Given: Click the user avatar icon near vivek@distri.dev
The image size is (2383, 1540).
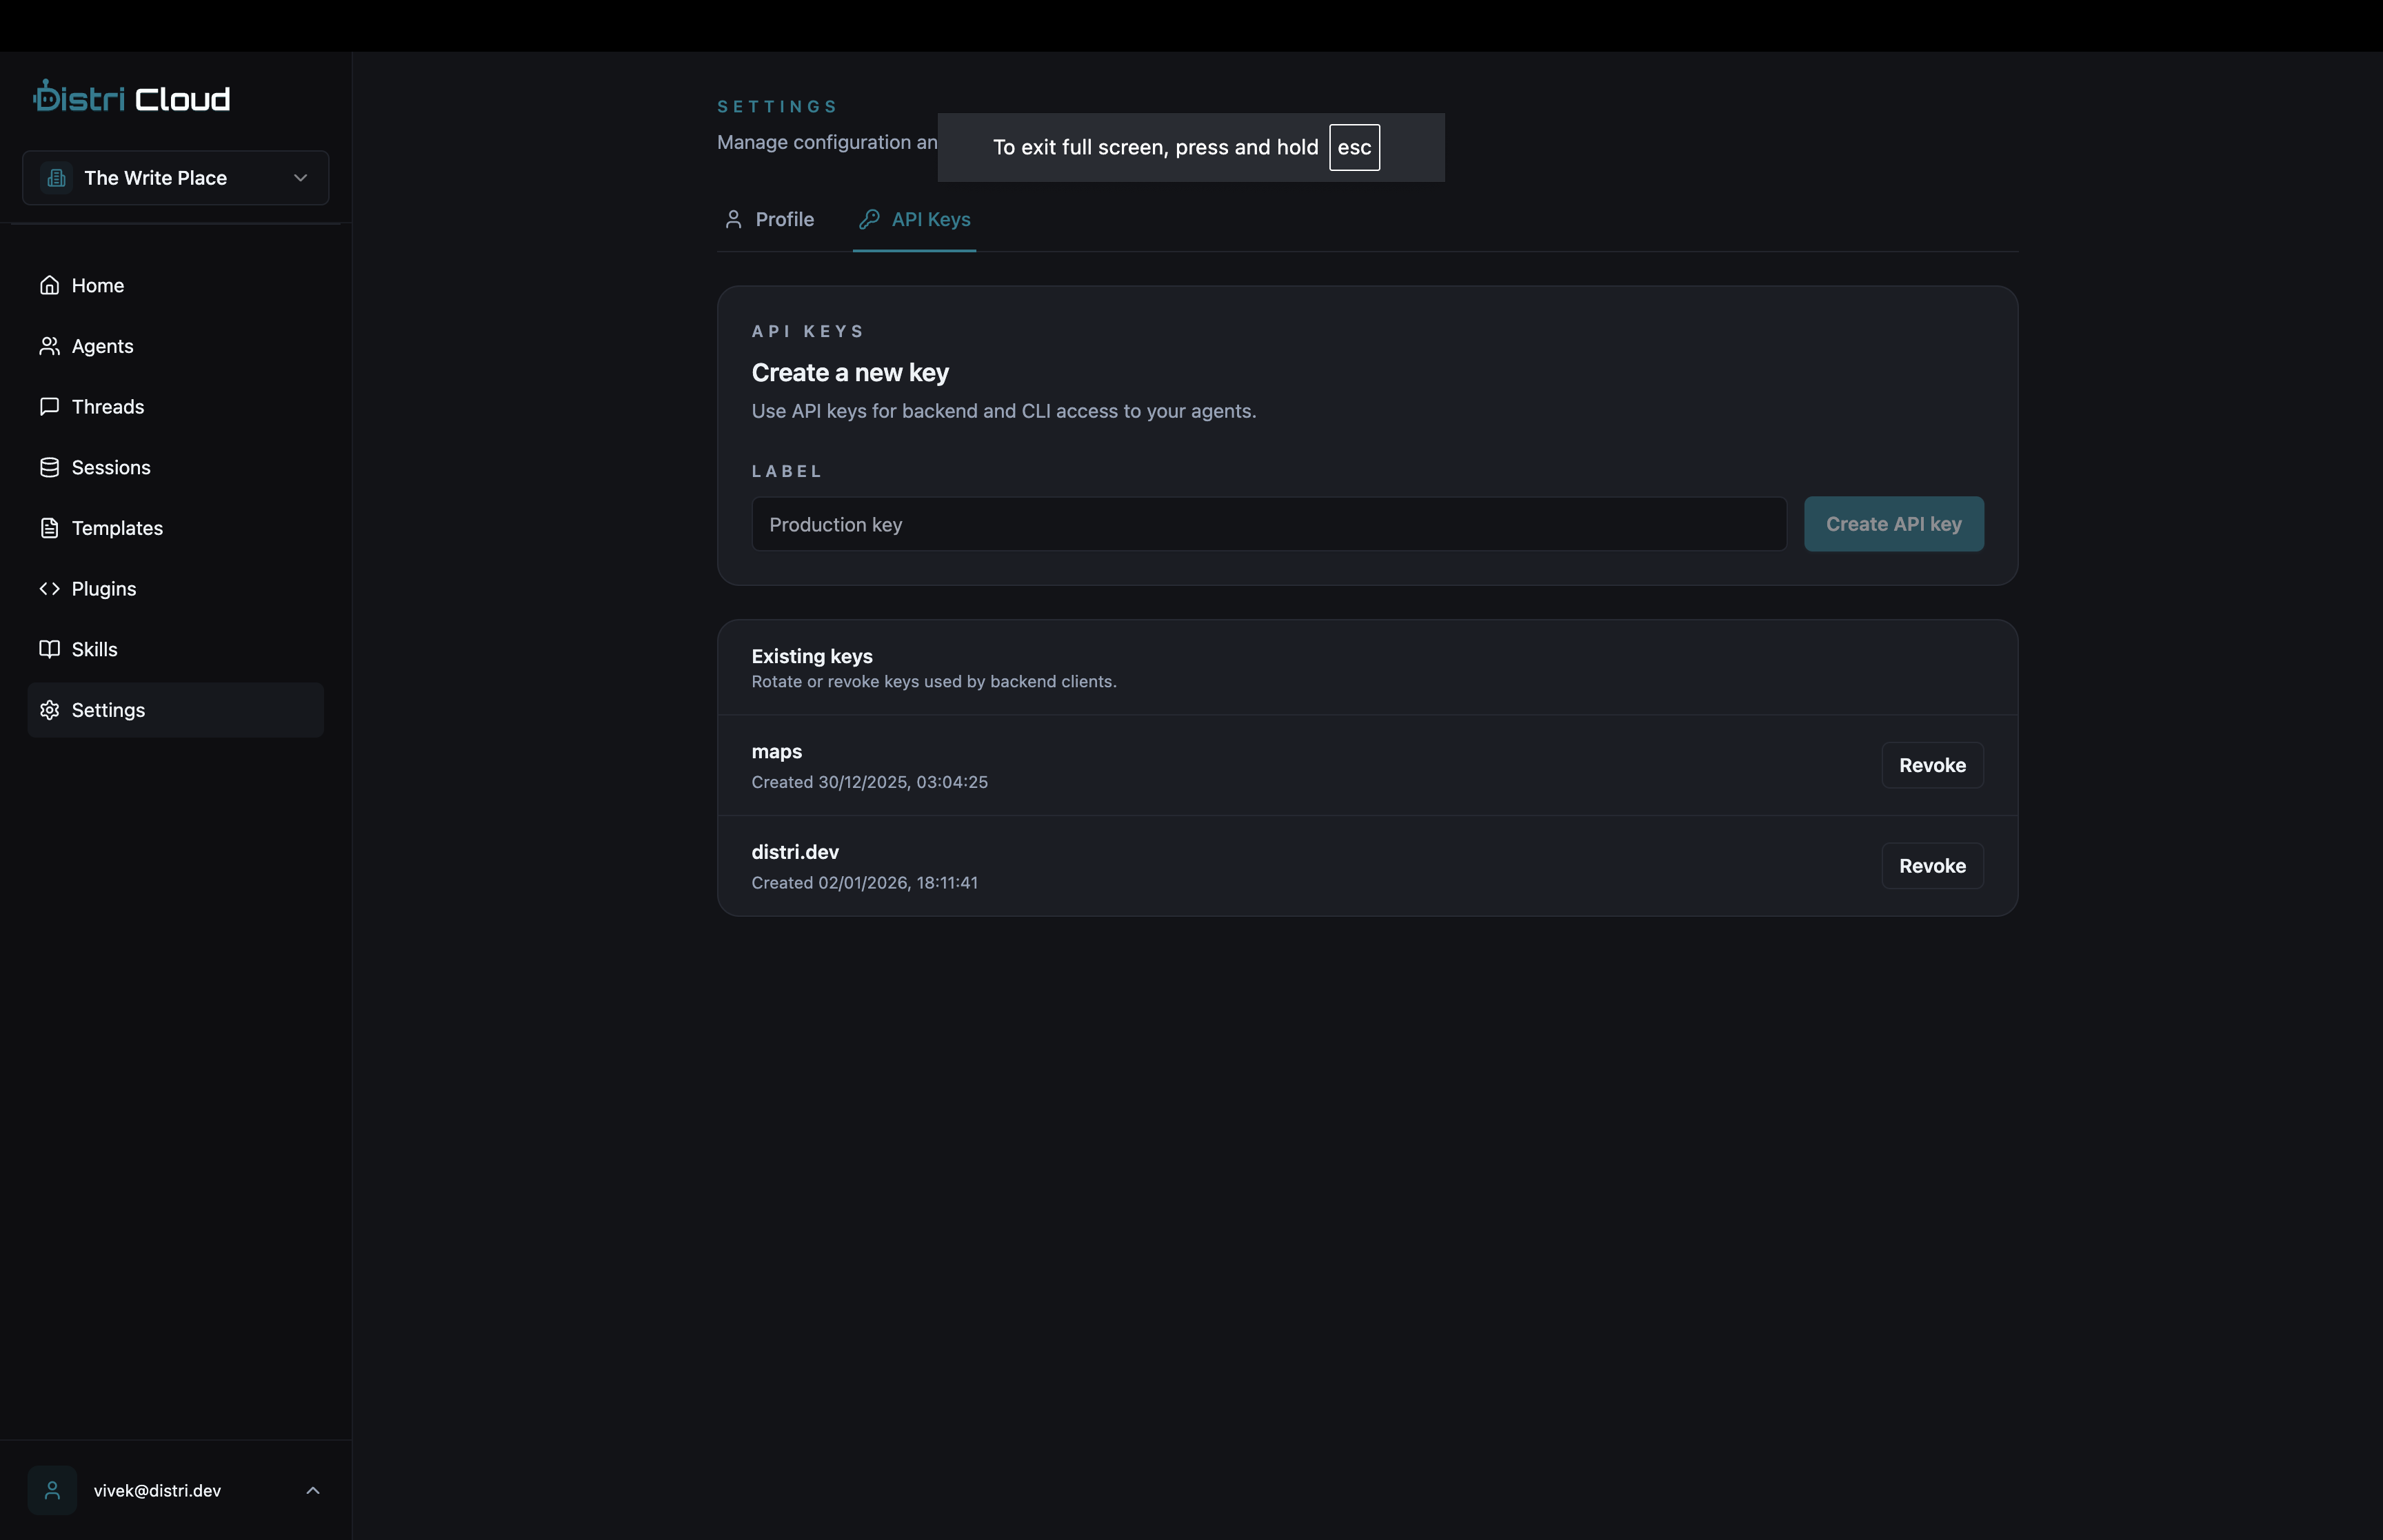Looking at the screenshot, I should pyautogui.click(x=52, y=1489).
